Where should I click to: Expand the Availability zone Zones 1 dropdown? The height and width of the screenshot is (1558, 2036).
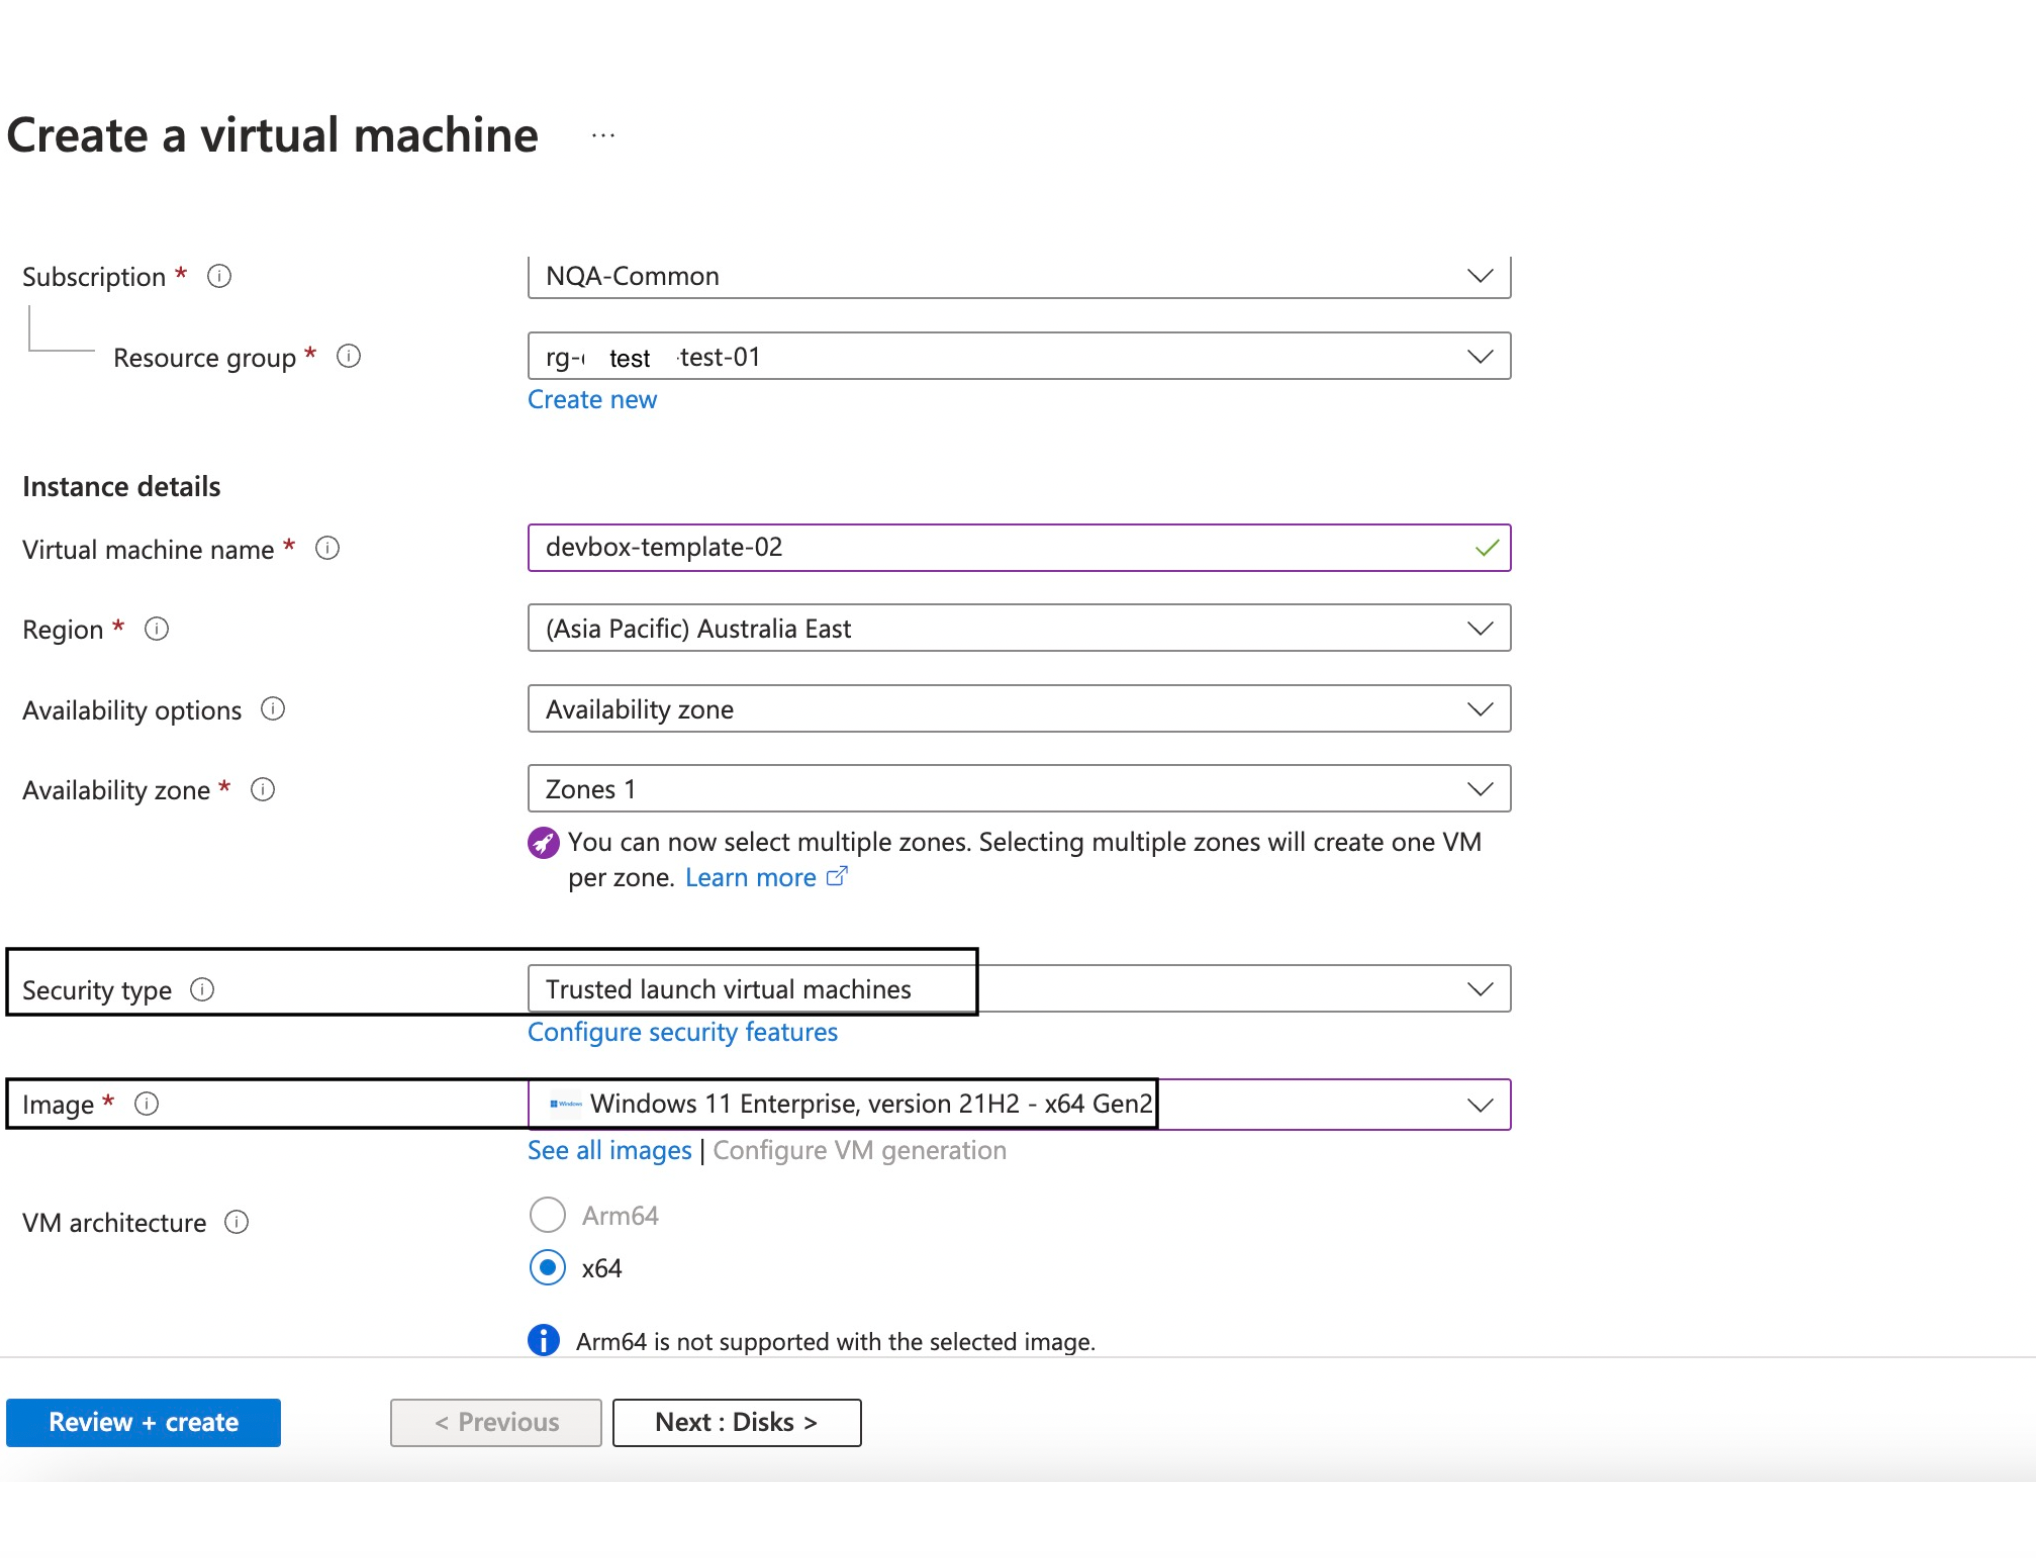[1018, 789]
